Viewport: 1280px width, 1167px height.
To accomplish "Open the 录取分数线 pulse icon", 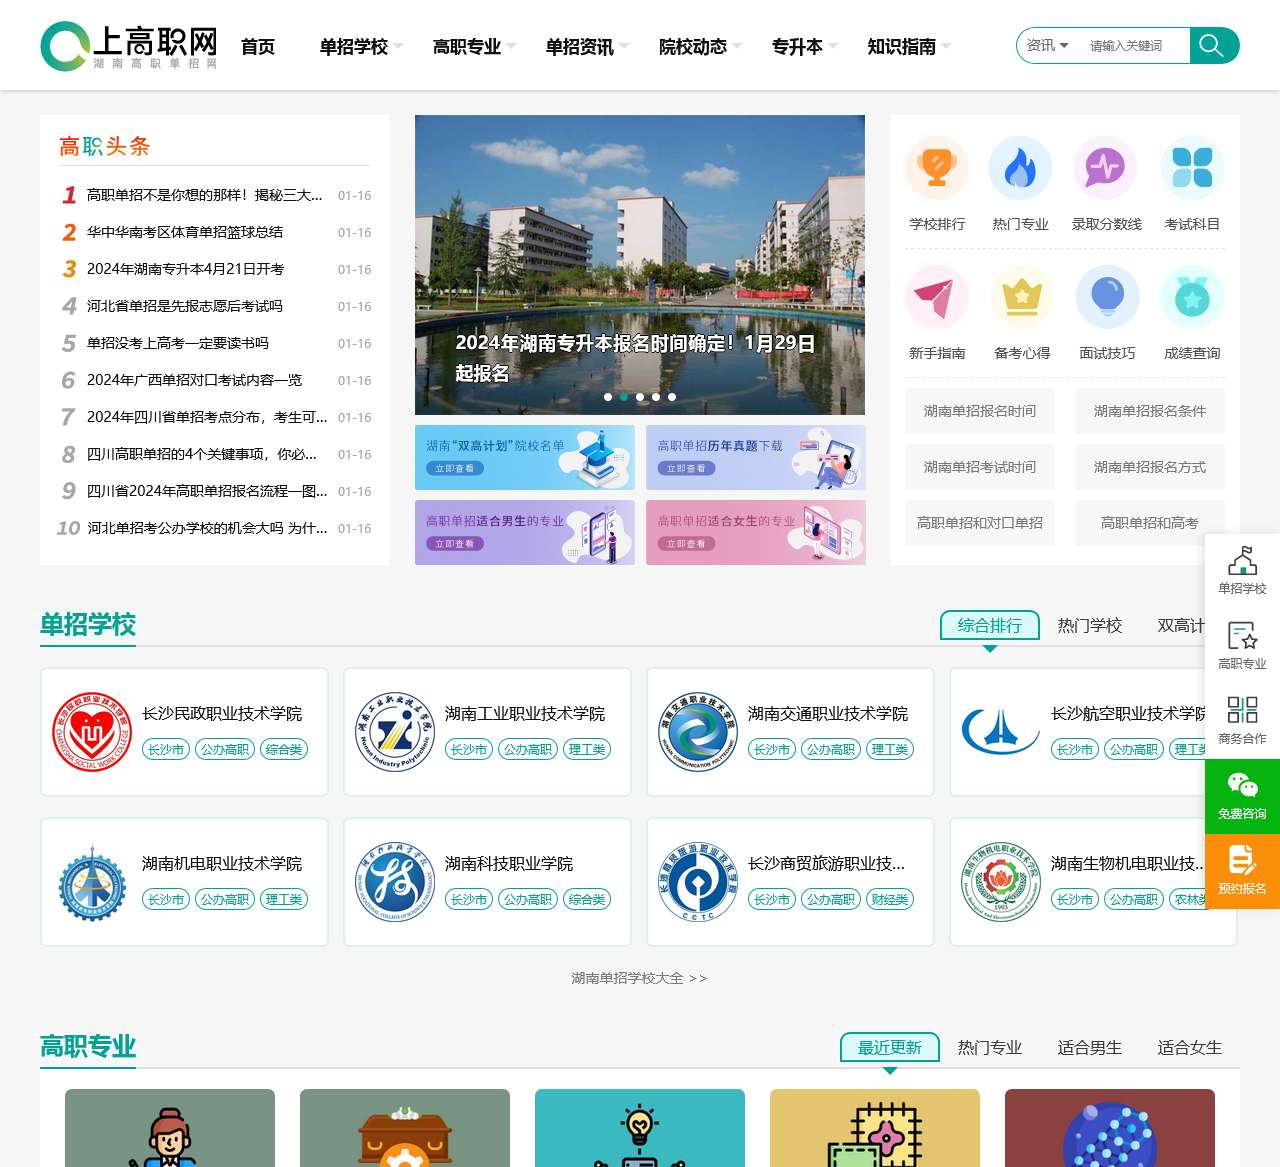I will coord(1105,168).
